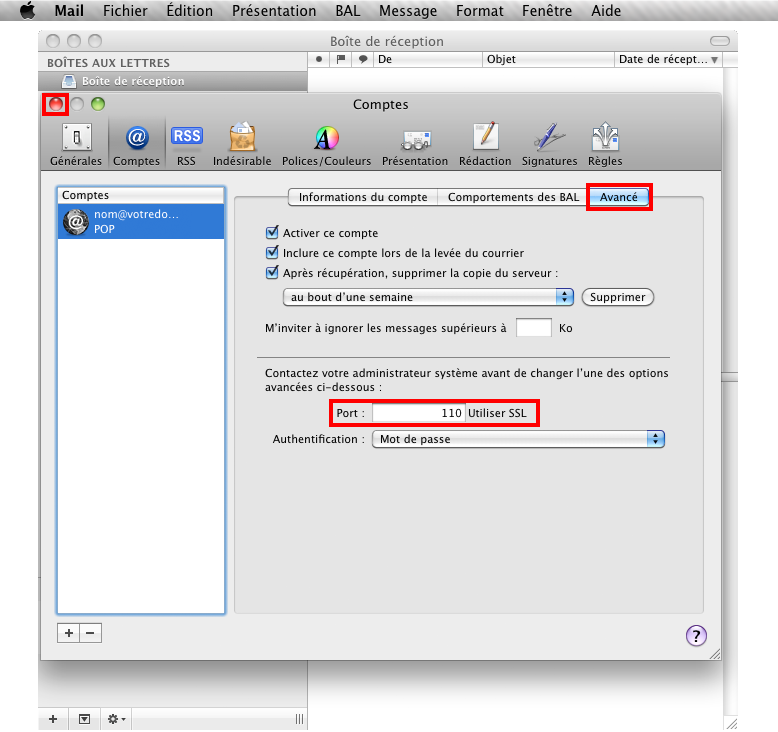Click the Port number field
This screenshot has height=732, width=778.
[x=418, y=413]
